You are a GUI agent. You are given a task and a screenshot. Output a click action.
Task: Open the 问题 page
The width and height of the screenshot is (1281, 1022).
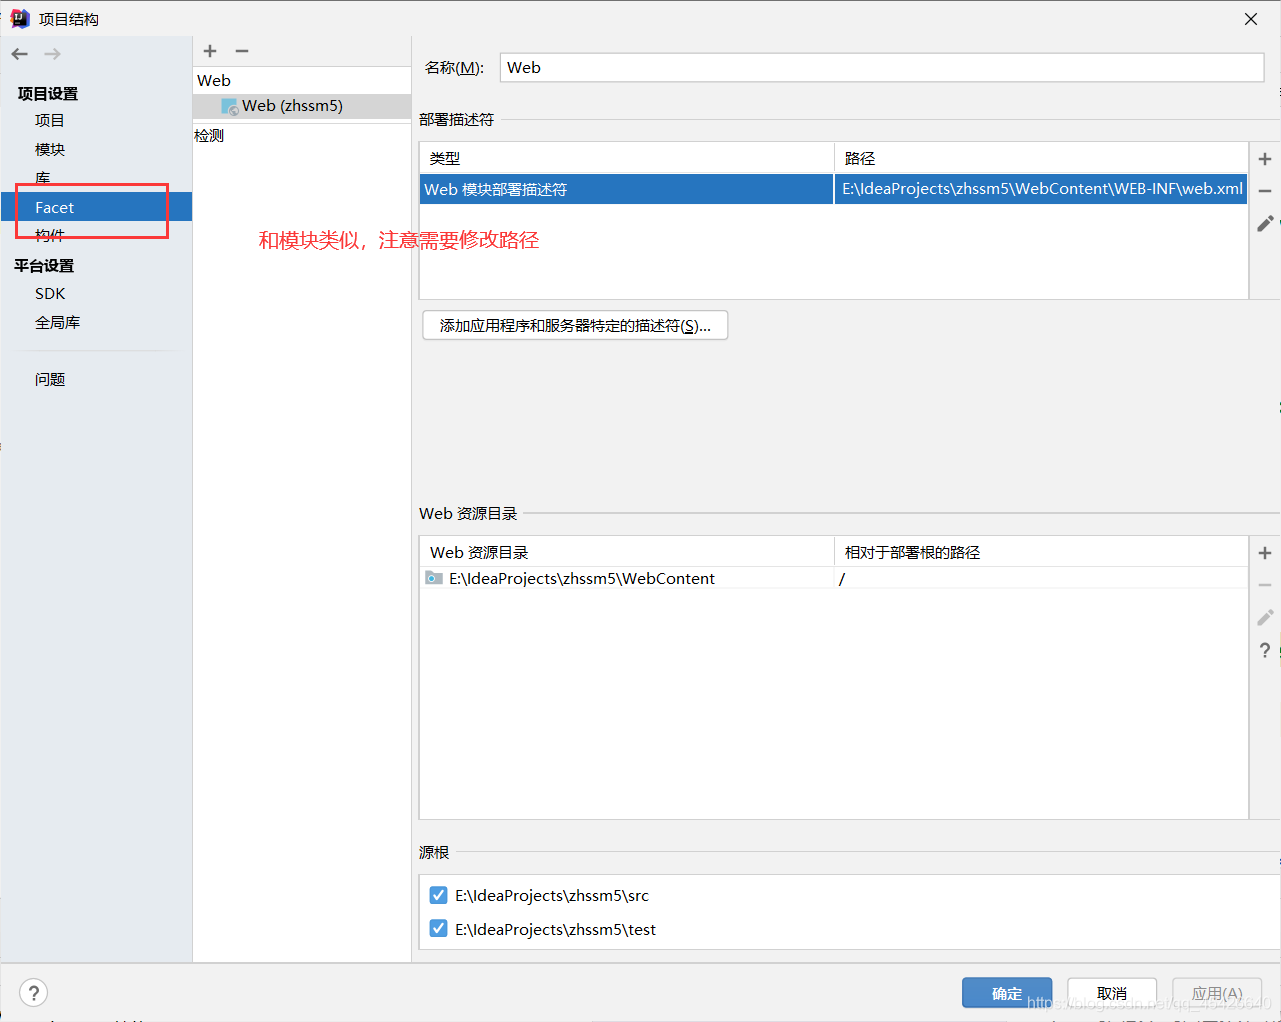(50, 380)
